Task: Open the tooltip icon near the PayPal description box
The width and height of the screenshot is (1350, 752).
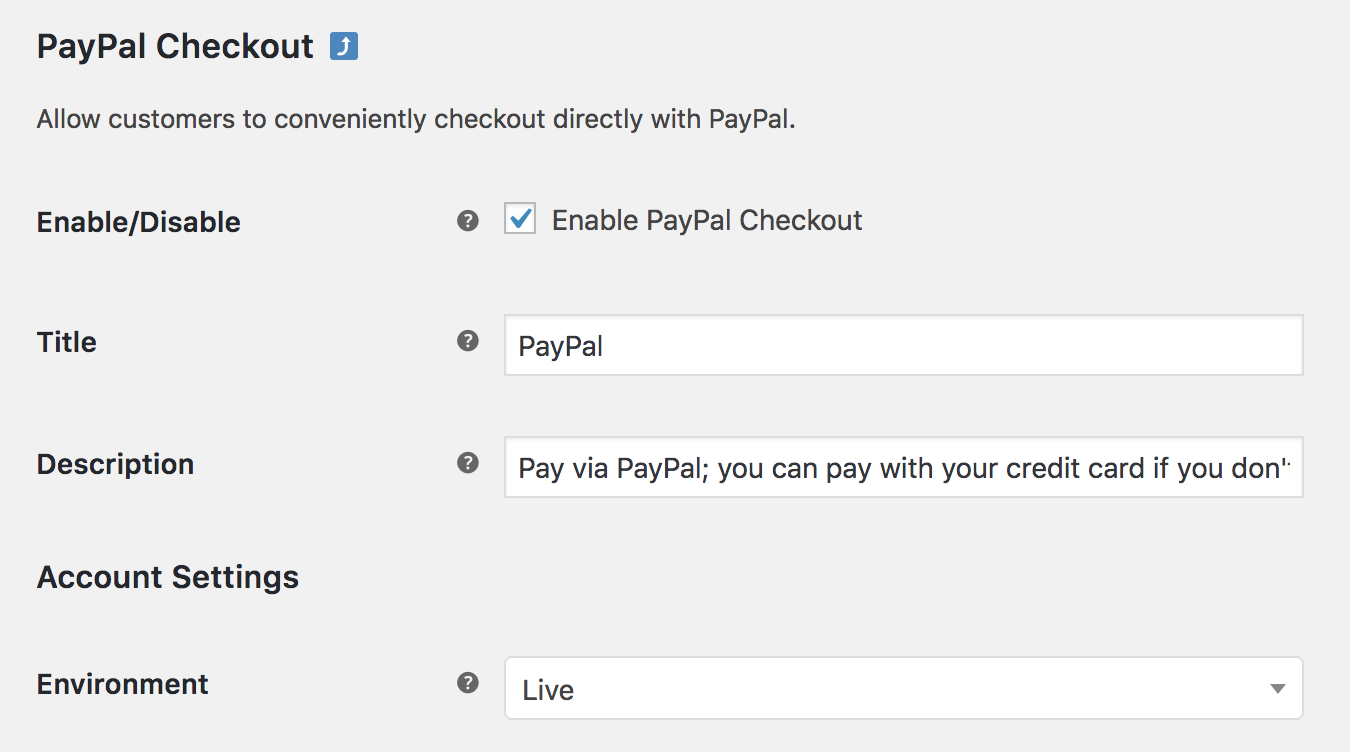Action: (466, 462)
